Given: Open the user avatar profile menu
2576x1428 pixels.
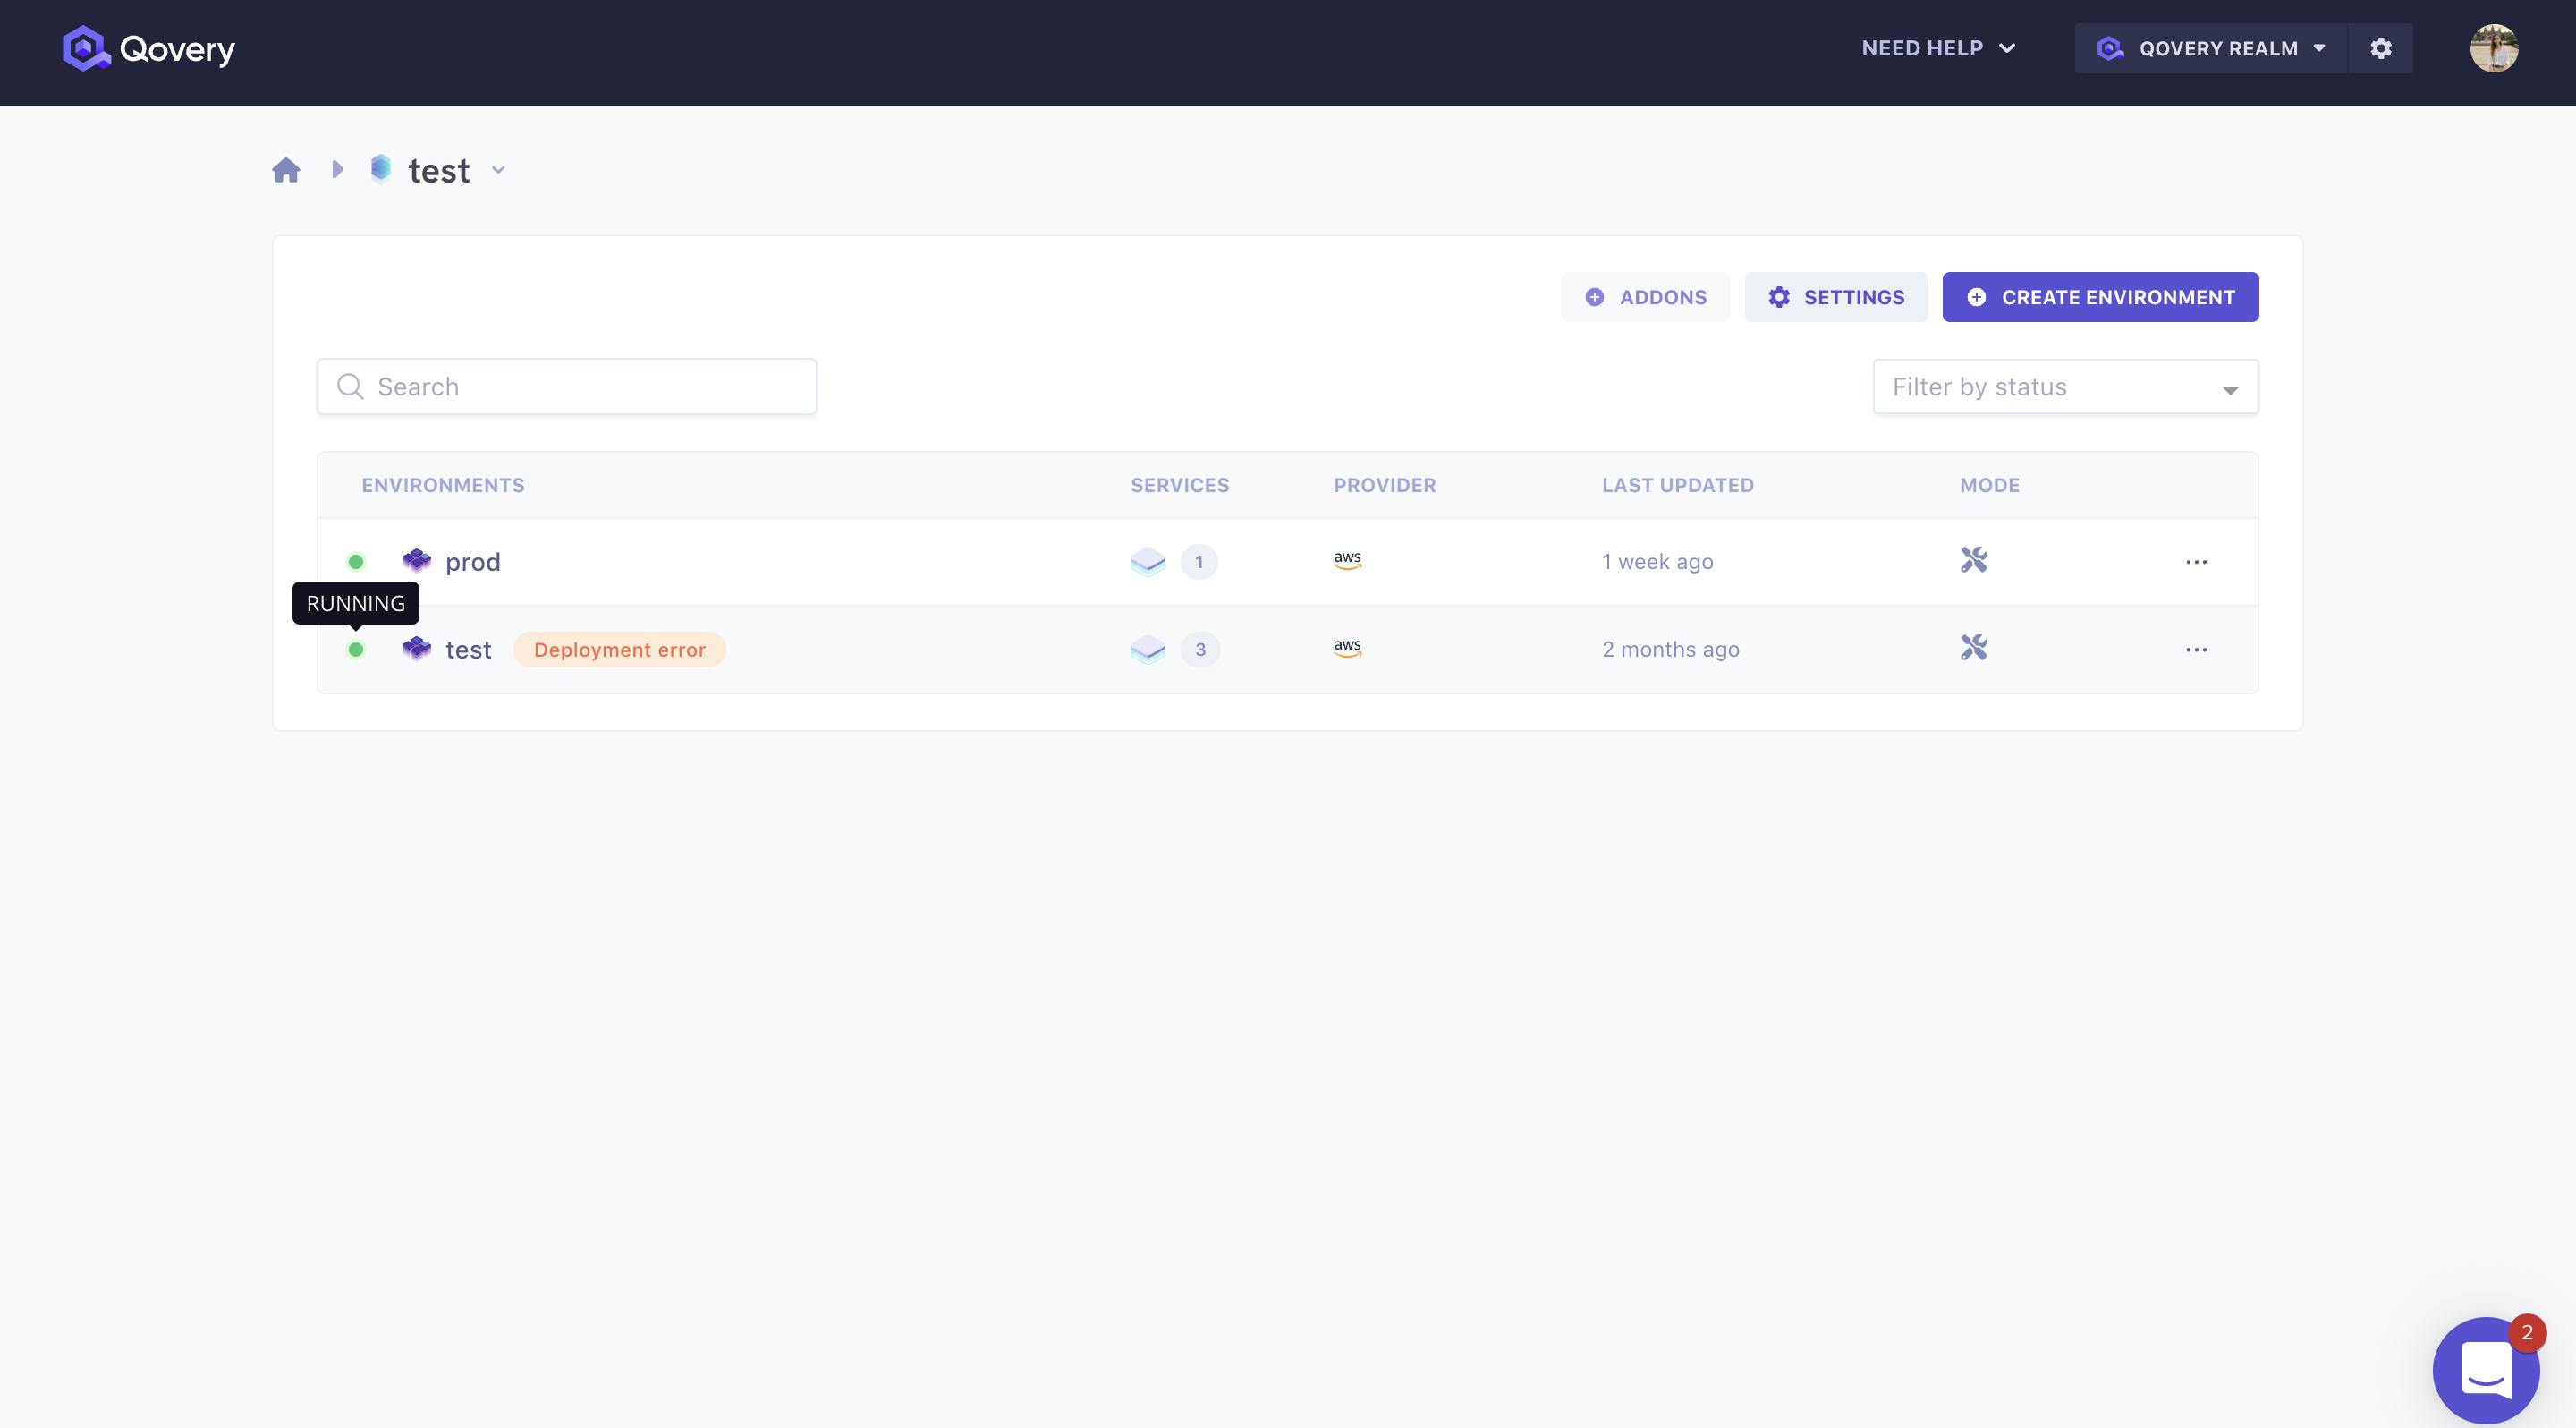Looking at the screenshot, I should 2493,48.
